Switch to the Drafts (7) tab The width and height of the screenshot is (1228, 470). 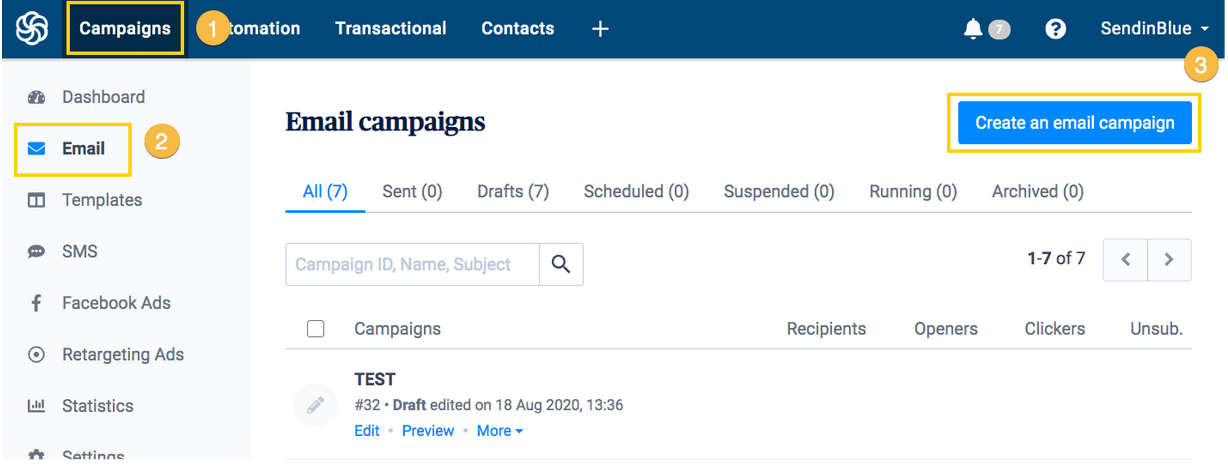pyautogui.click(x=513, y=191)
